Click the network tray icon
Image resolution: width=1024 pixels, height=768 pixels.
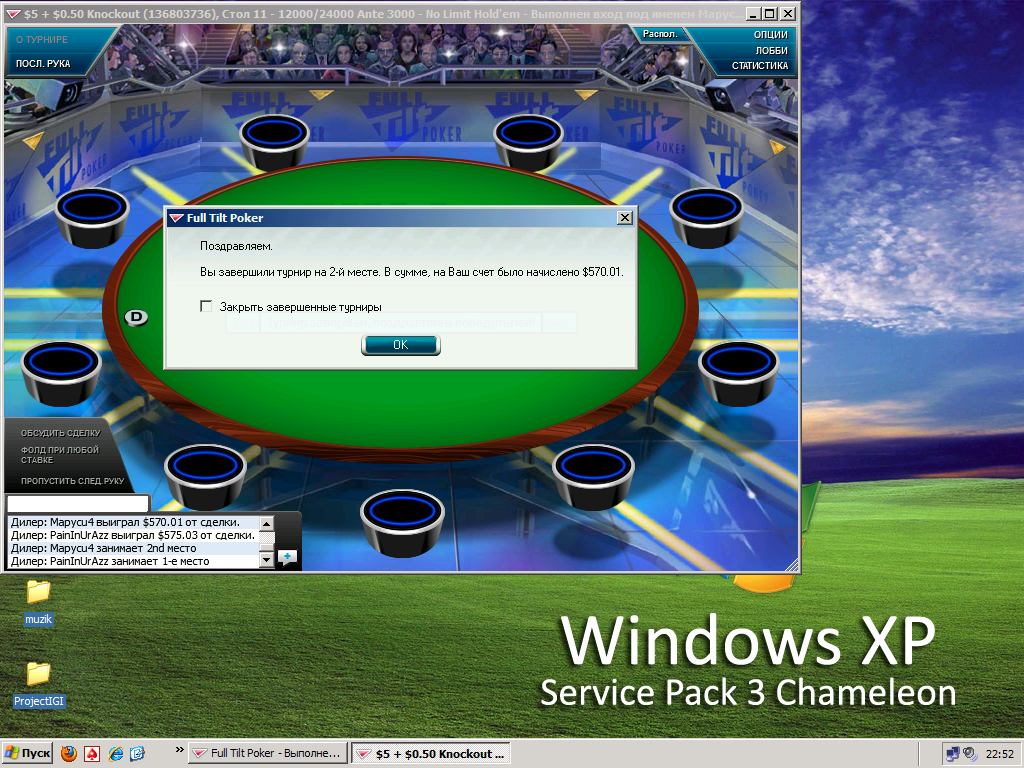tap(953, 754)
